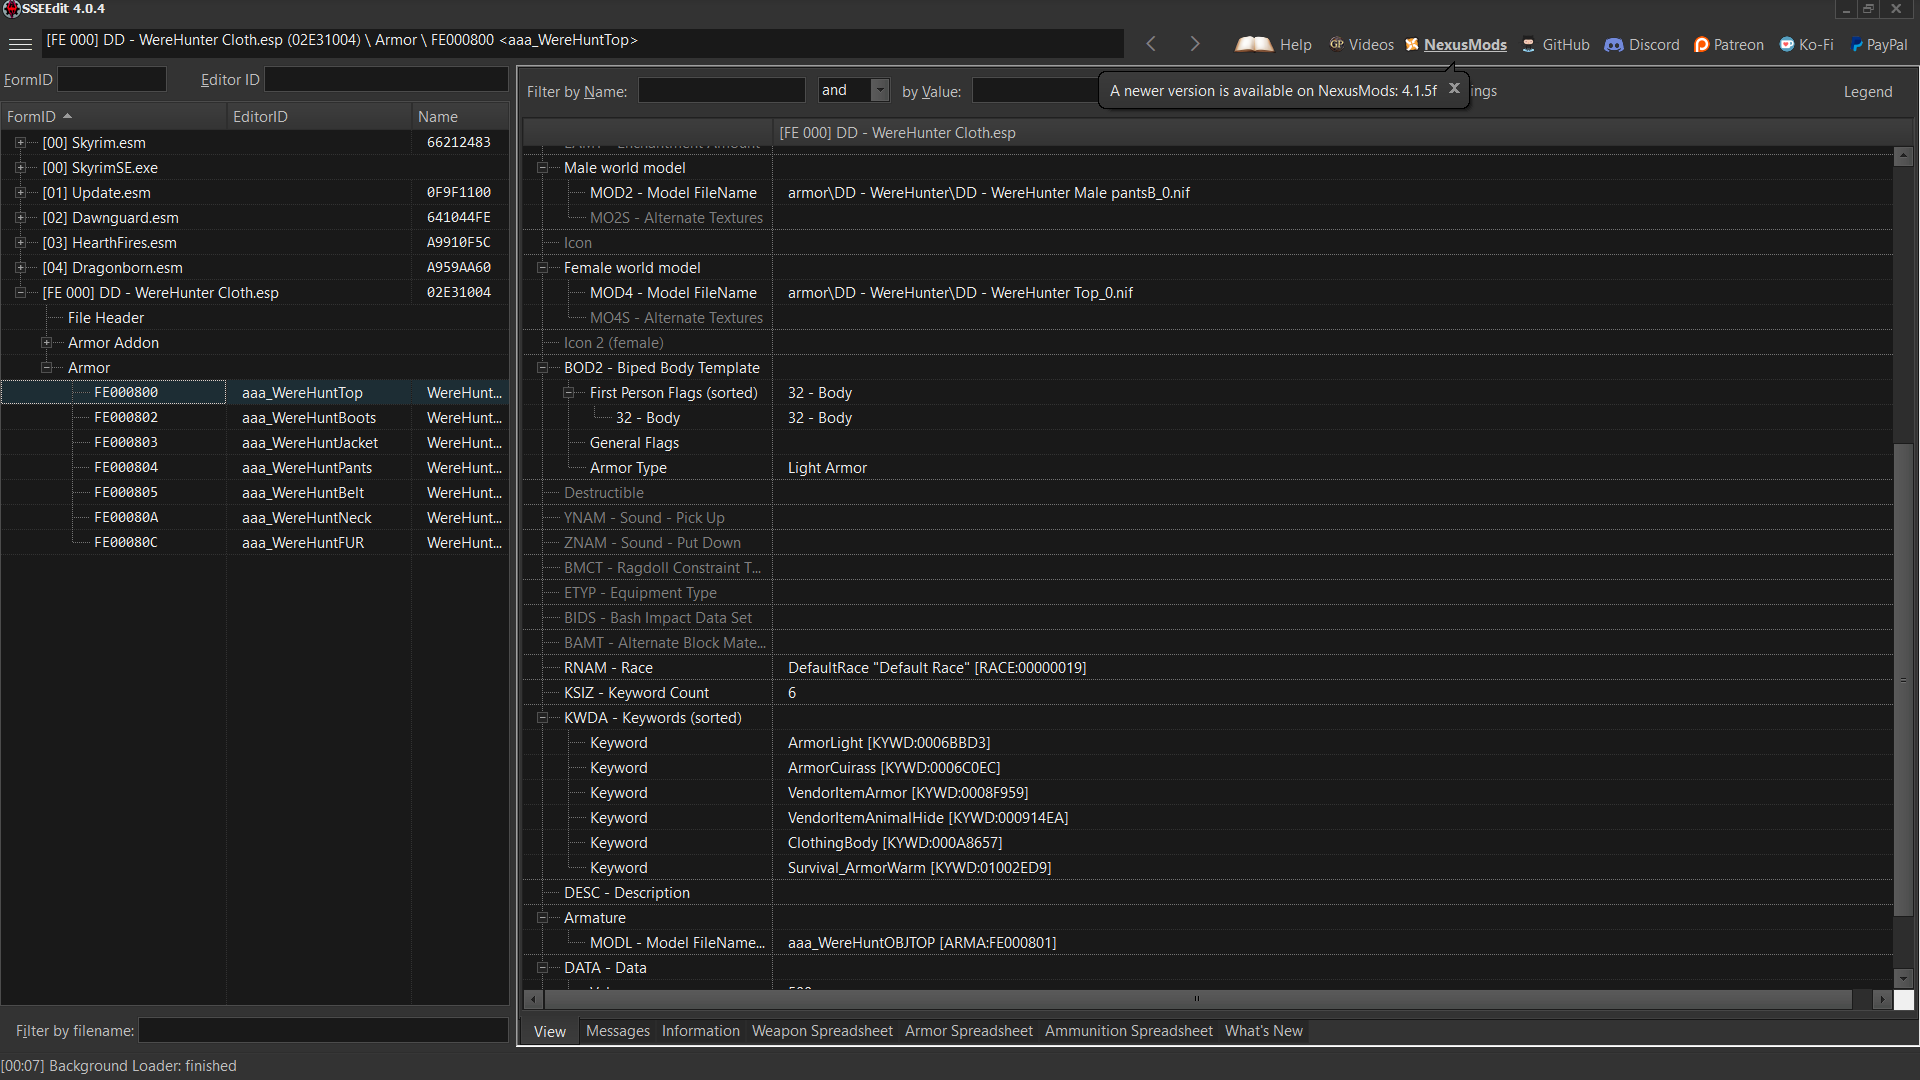Open GitHub link

click(x=1555, y=44)
